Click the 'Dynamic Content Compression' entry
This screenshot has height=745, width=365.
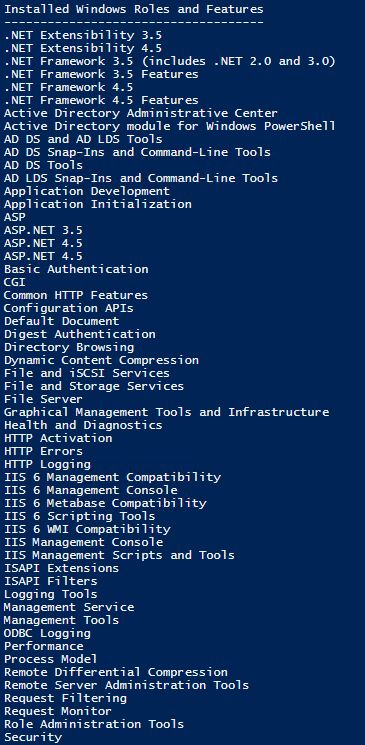click(101, 360)
